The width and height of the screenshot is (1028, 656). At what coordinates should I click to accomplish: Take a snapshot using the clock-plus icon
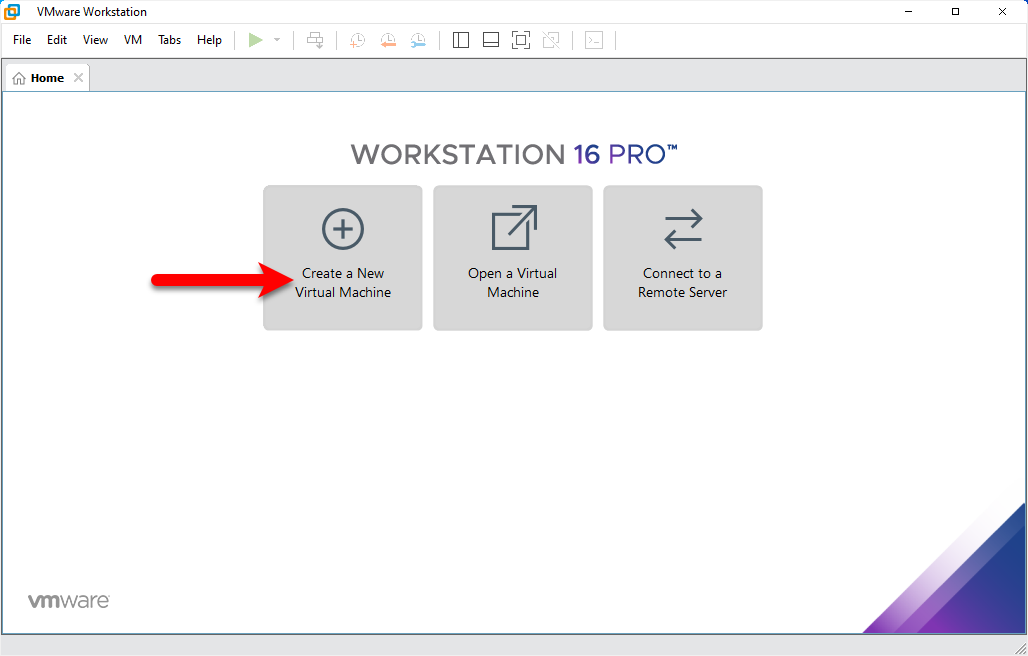pos(357,41)
